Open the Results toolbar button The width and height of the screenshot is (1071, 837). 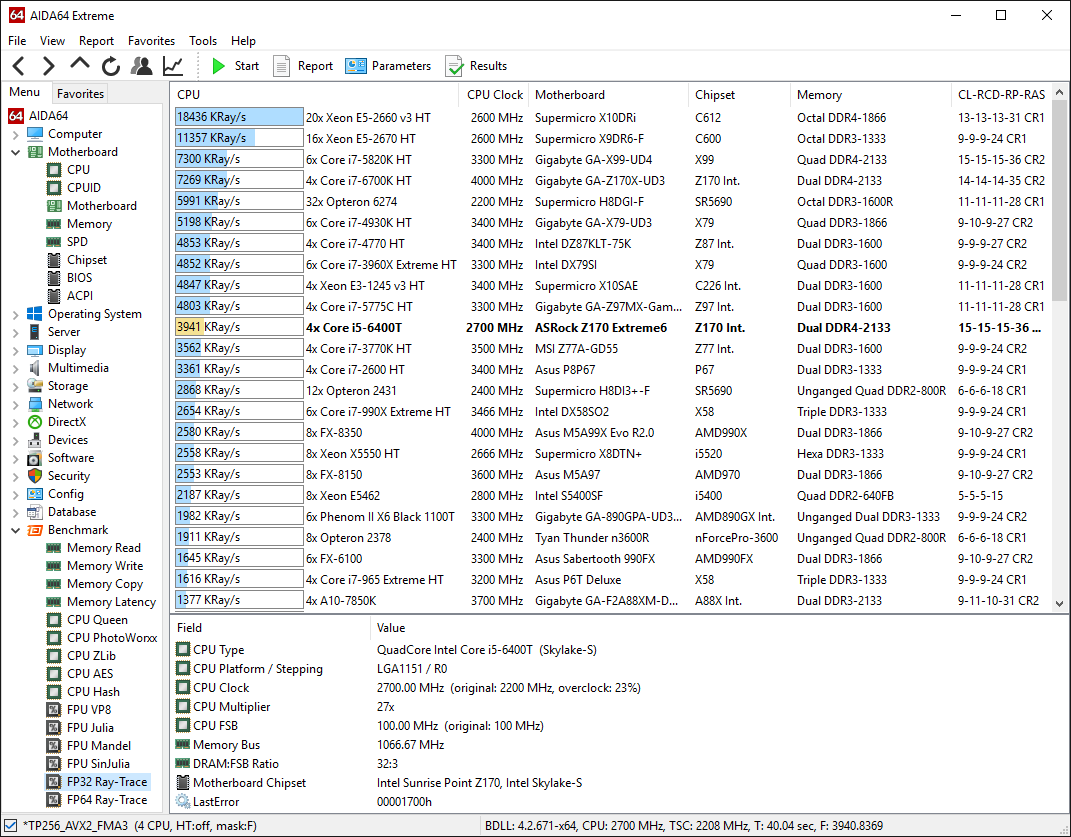476,66
